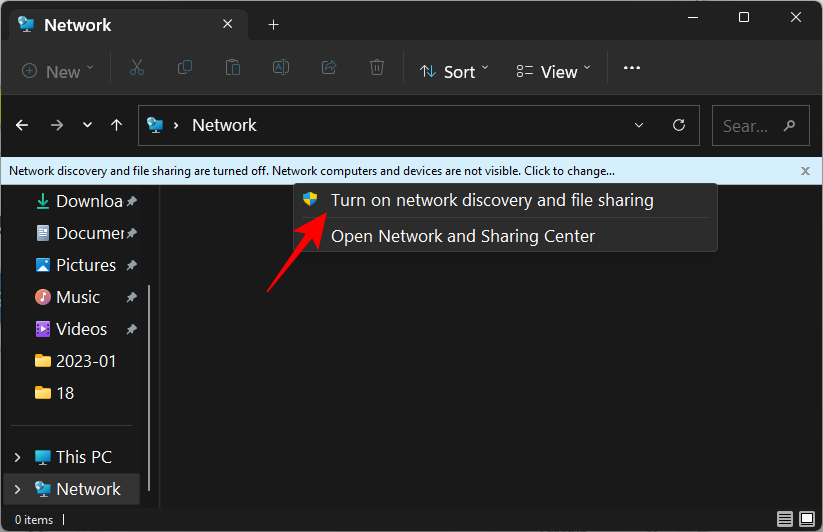Switch to details view layout

click(785, 519)
